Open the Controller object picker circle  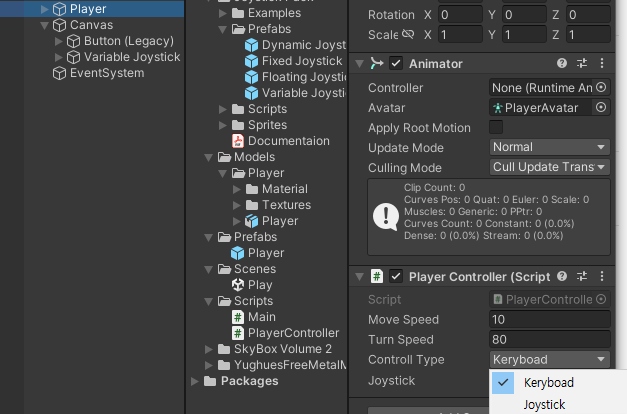tap(601, 87)
